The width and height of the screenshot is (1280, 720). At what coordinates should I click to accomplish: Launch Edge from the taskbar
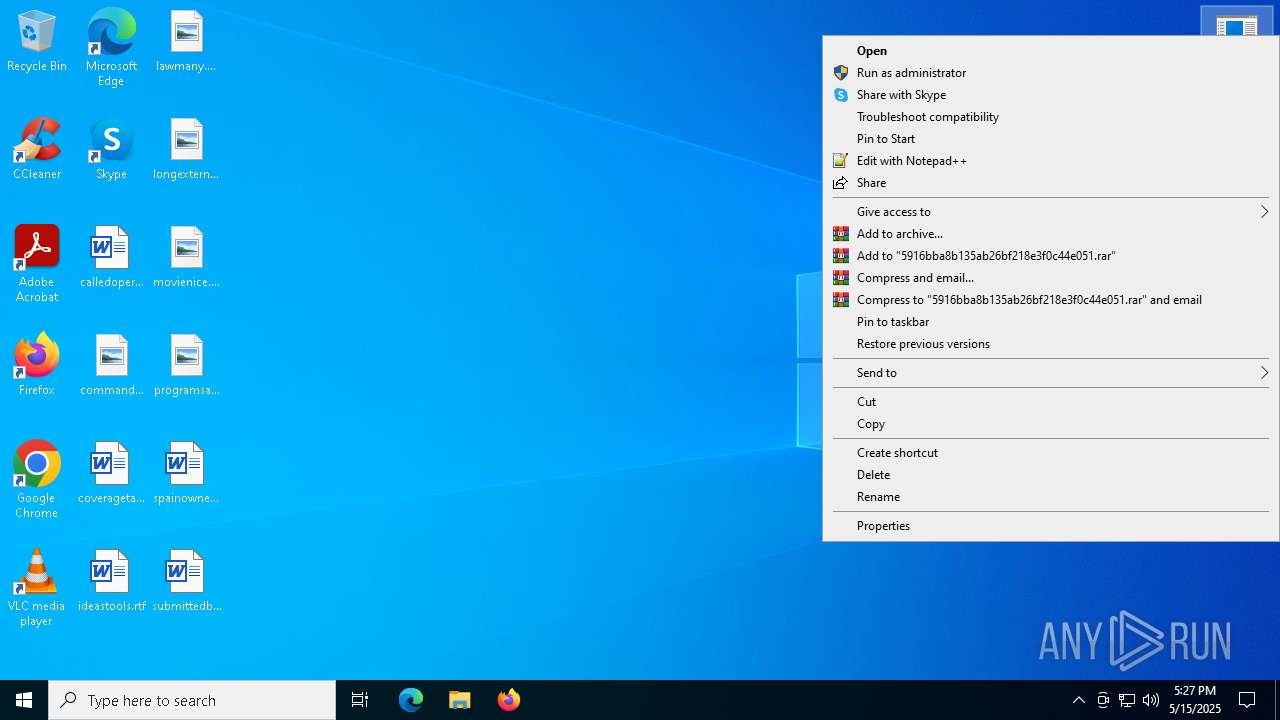(x=411, y=700)
